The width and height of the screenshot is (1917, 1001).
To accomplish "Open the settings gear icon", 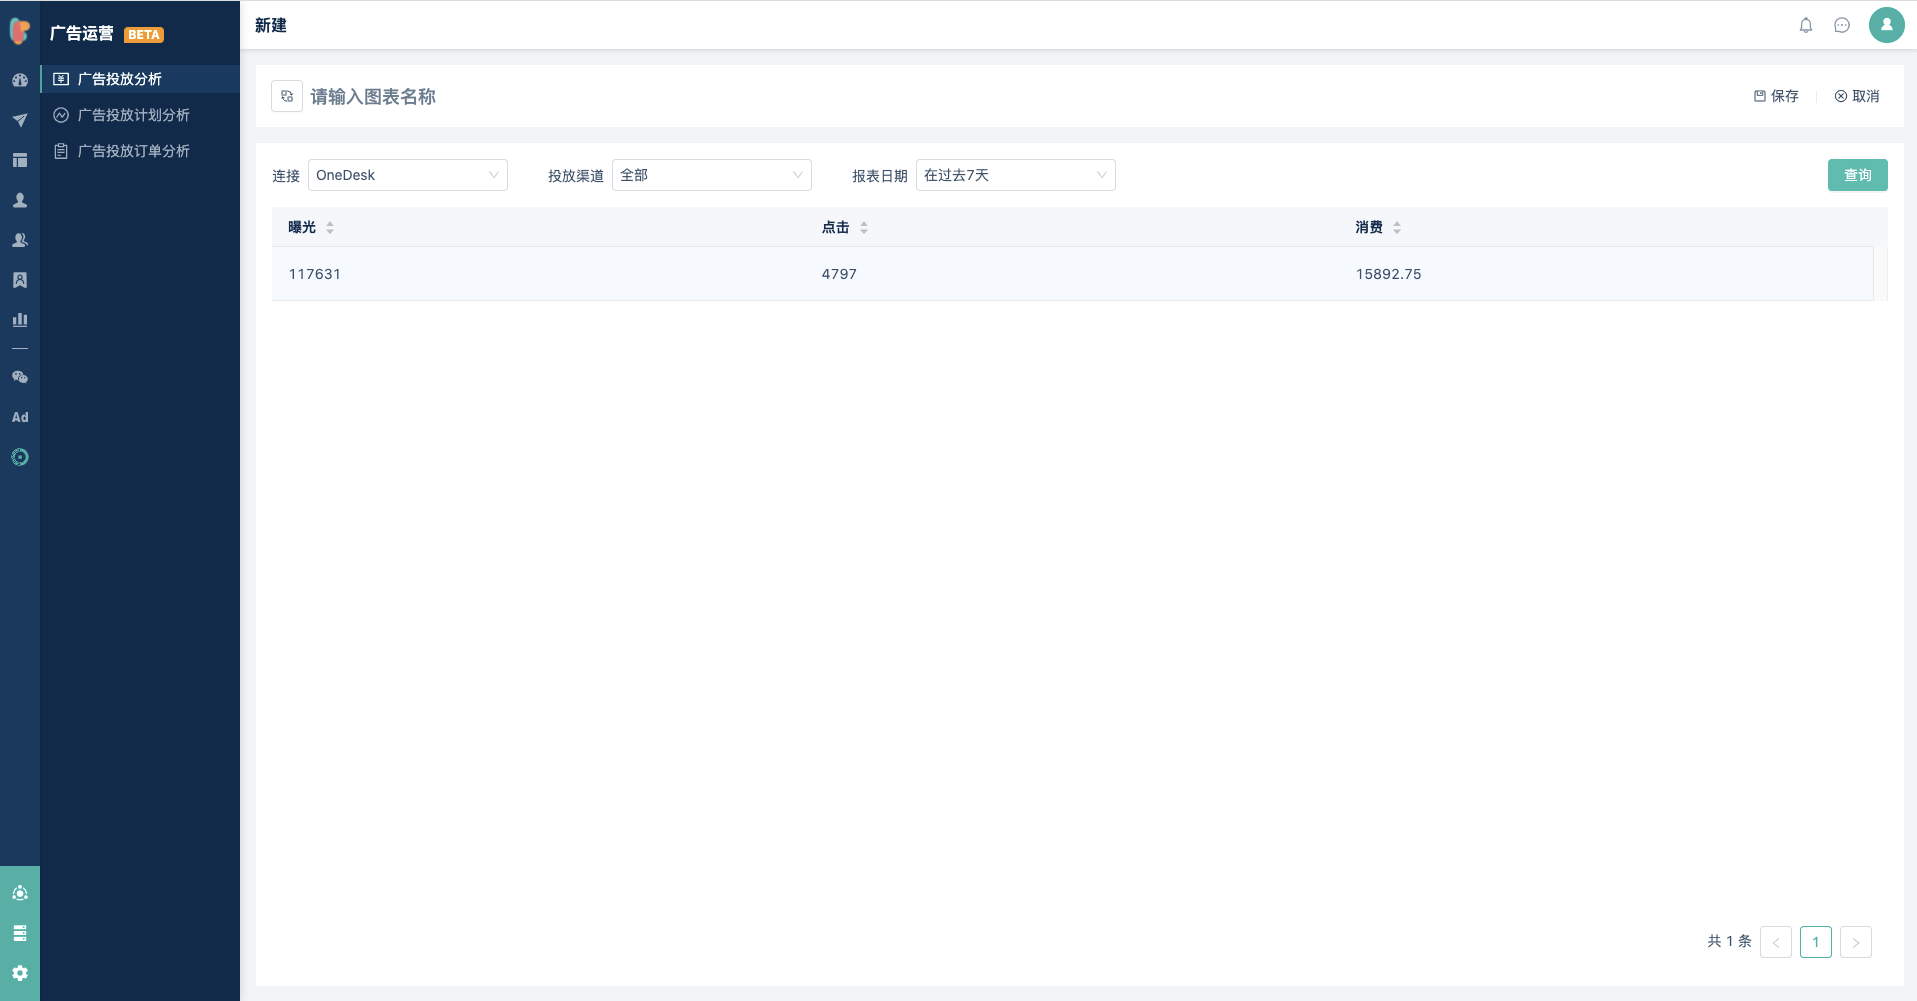I will pyautogui.click(x=20, y=973).
